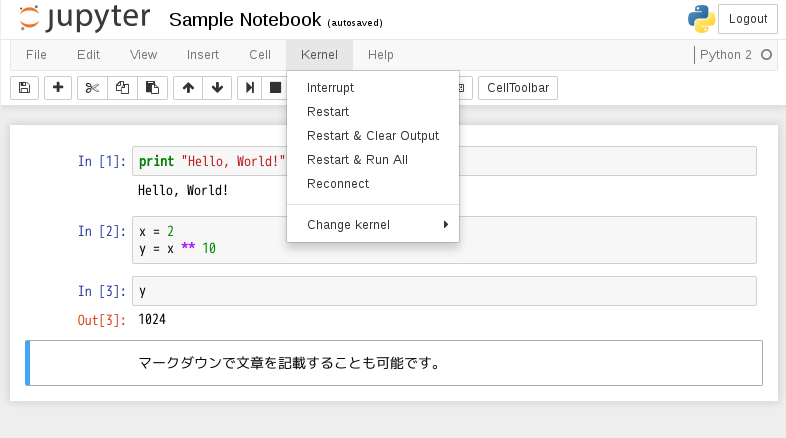
Task: Paste cell using the clipboard icon
Action: pyautogui.click(x=151, y=88)
